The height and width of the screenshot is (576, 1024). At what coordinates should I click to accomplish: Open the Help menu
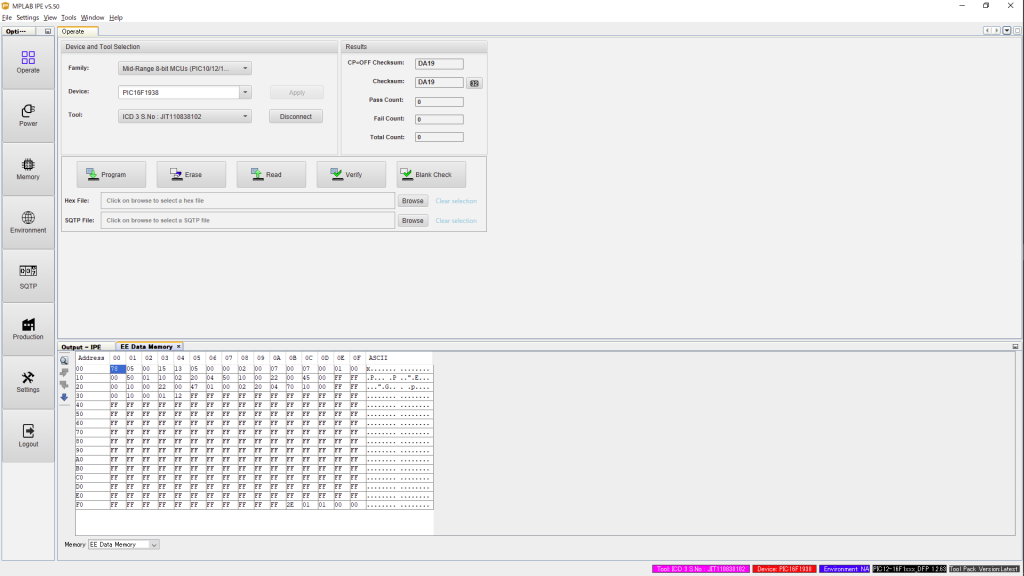tap(116, 18)
